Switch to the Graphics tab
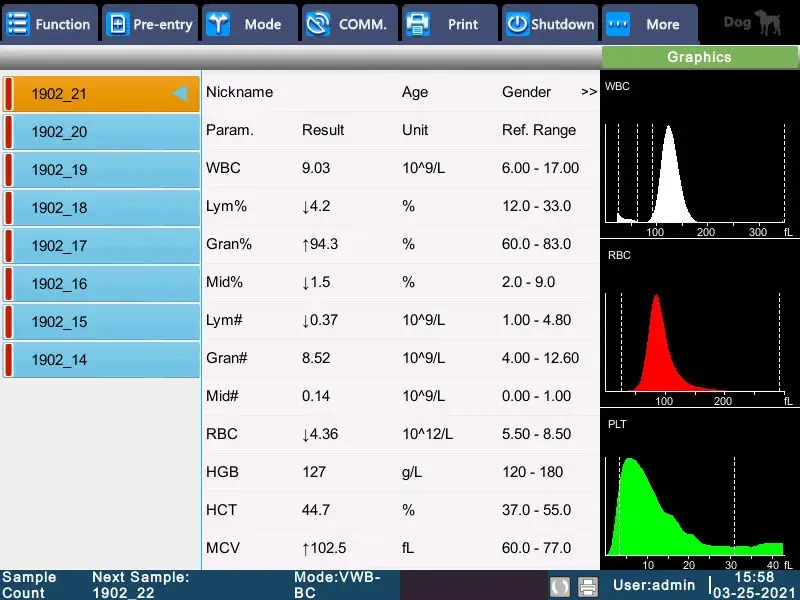Viewport: 800px width, 600px height. point(699,57)
